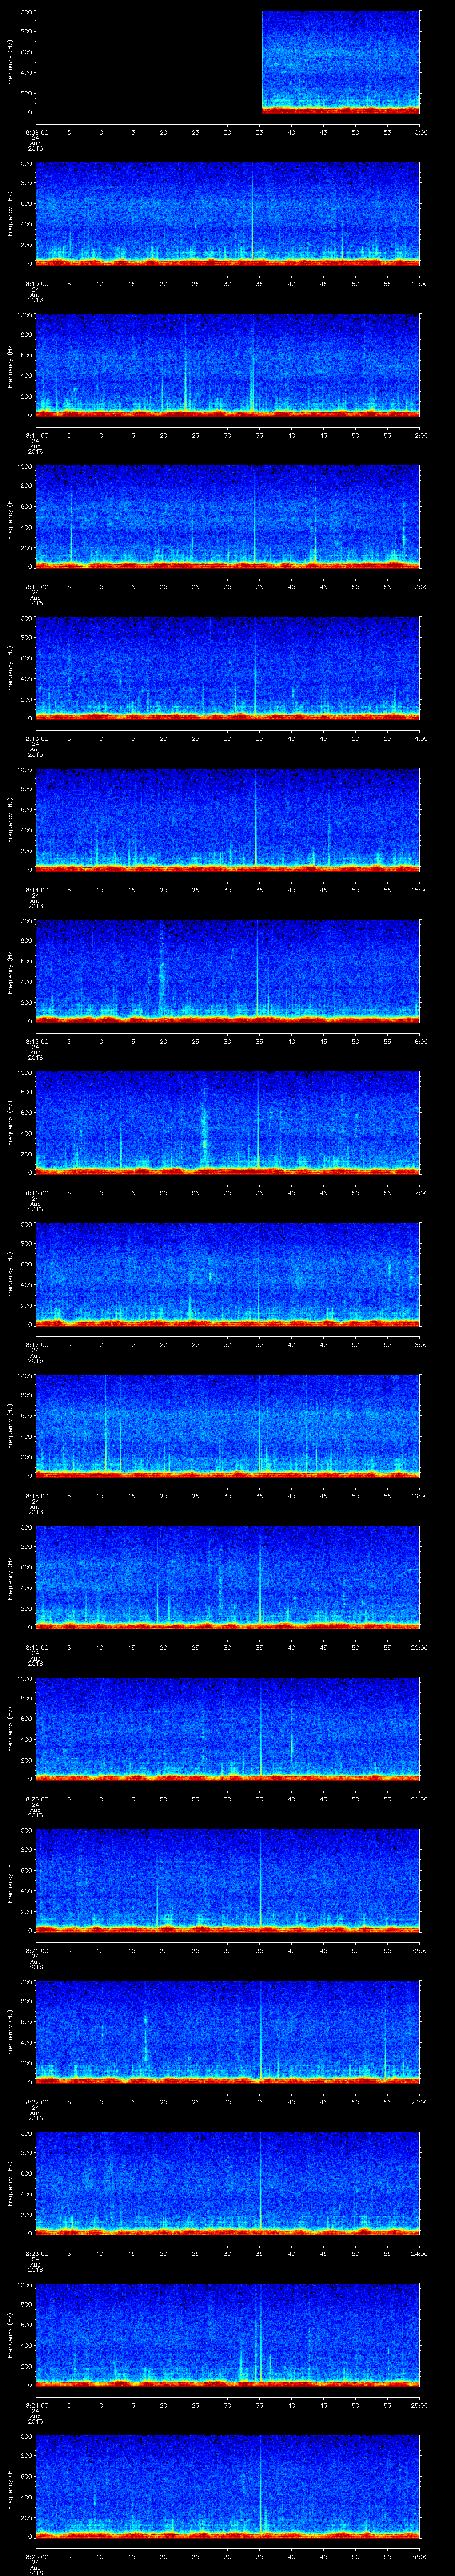Open the 8:14:00 spectrogram panel
The width and height of the screenshot is (455, 2576).
(x=227, y=819)
